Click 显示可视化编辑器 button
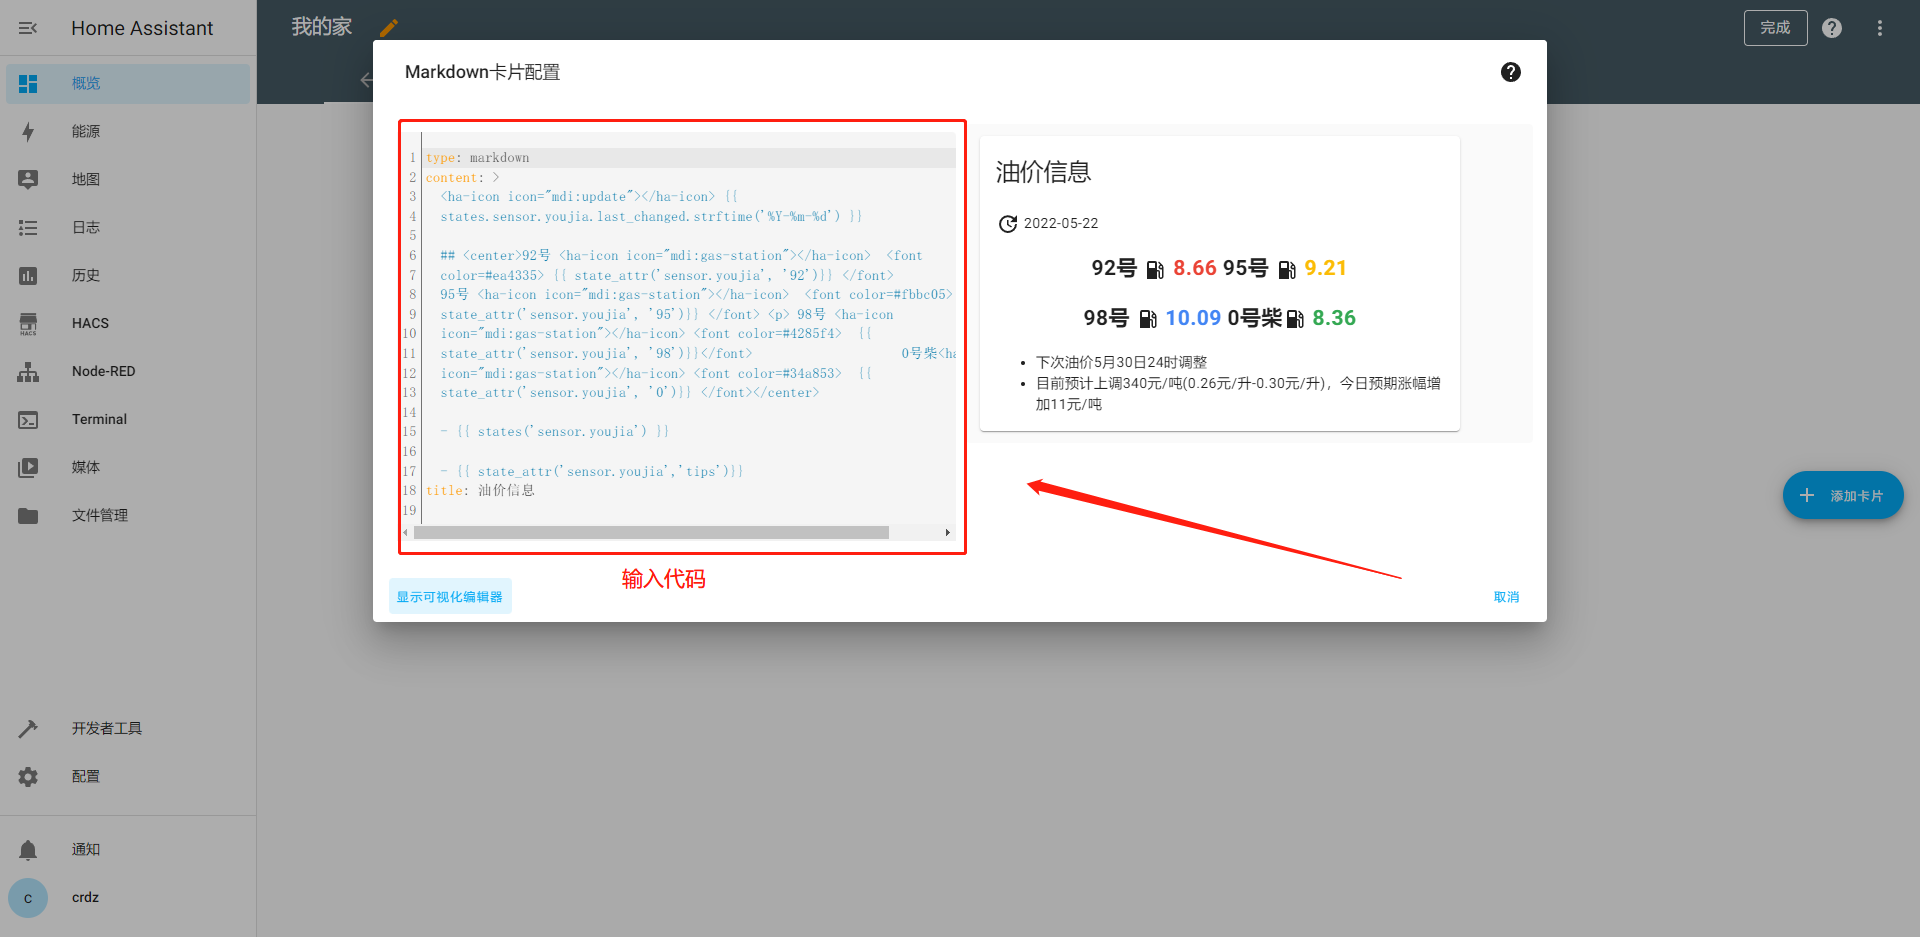Viewport: 1920px width, 937px height. point(450,597)
